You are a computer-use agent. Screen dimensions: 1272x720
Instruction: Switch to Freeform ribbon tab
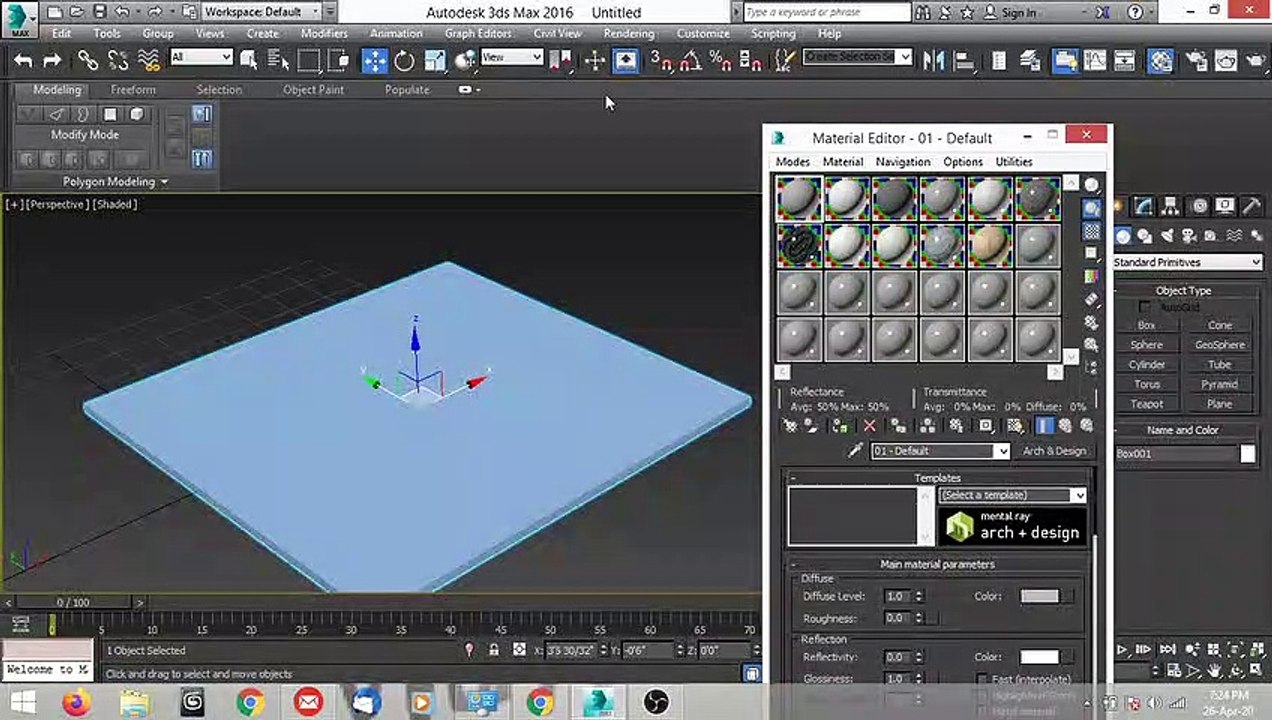[133, 90]
